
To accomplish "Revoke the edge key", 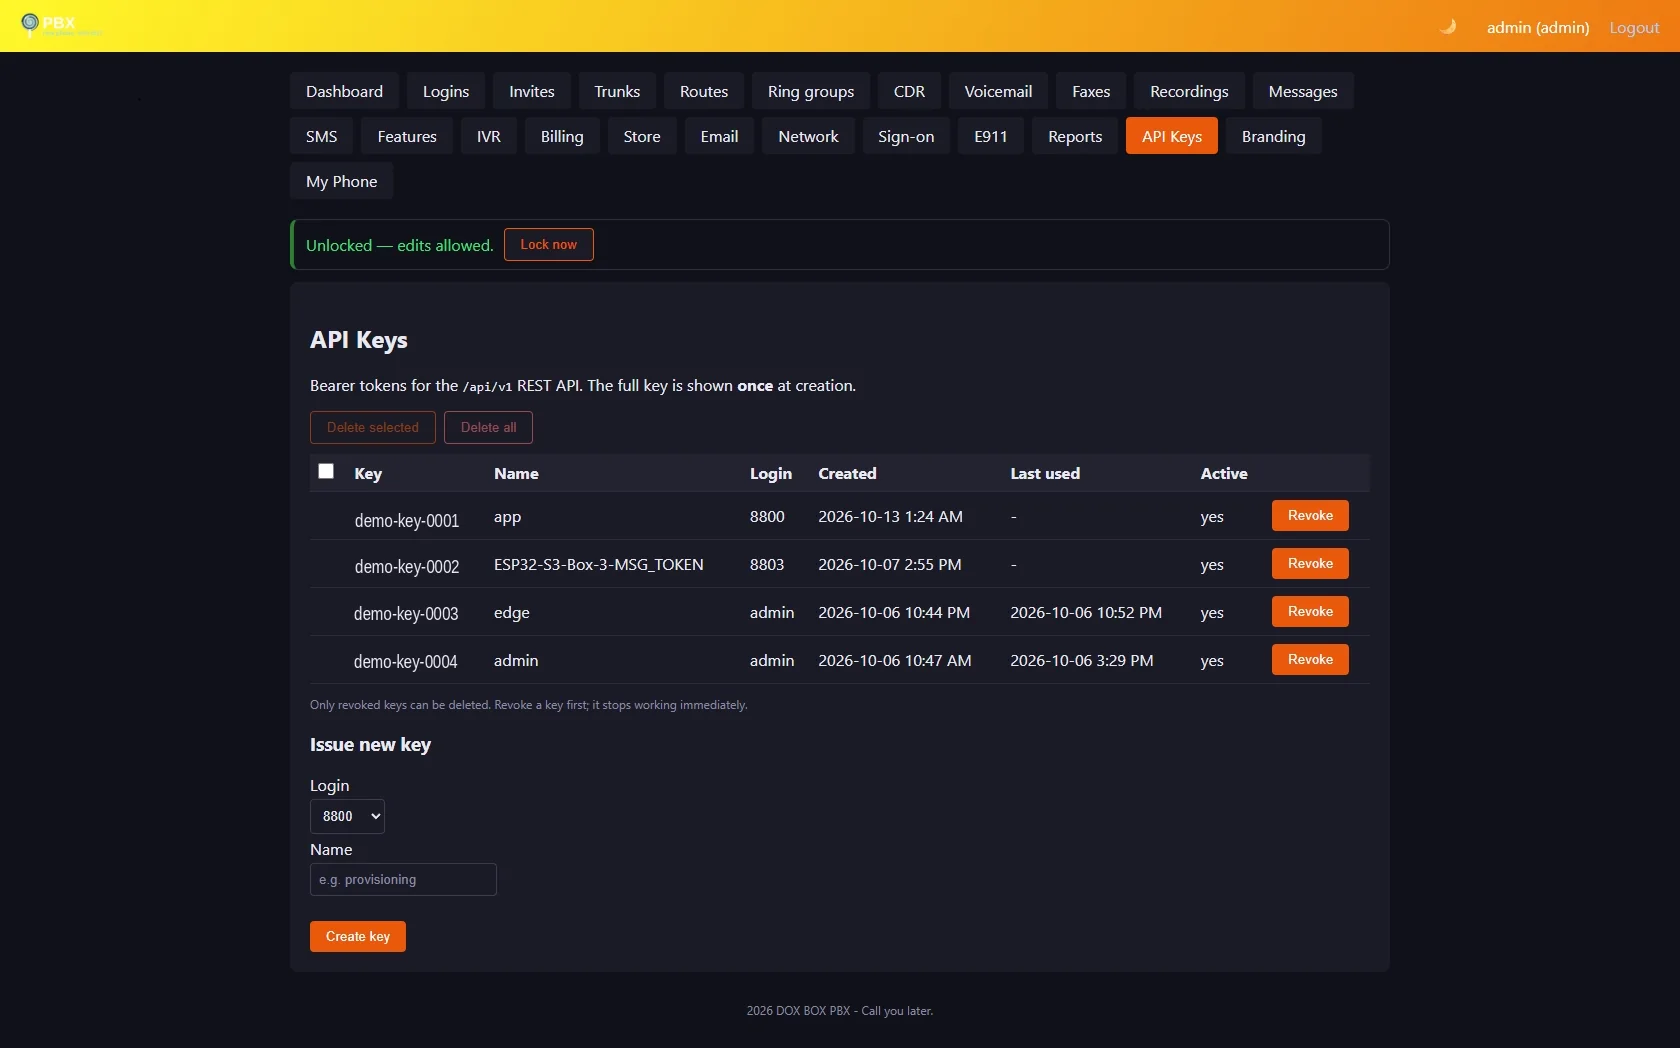I will [x=1310, y=612].
